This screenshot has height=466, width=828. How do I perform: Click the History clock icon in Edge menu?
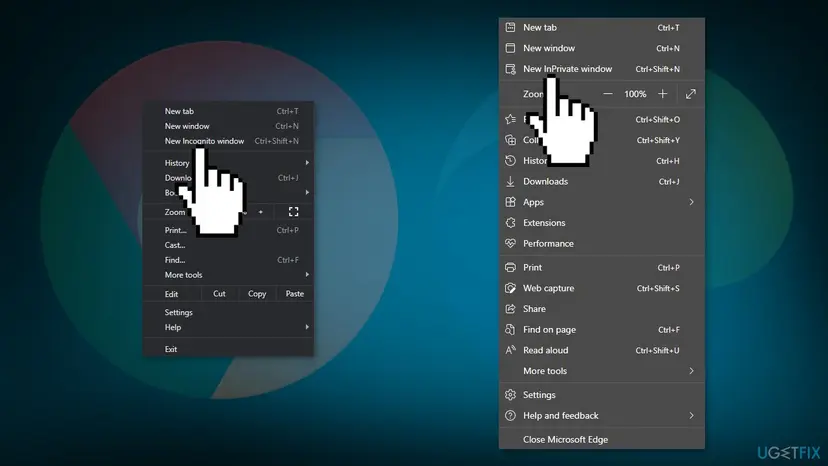pyautogui.click(x=510, y=161)
